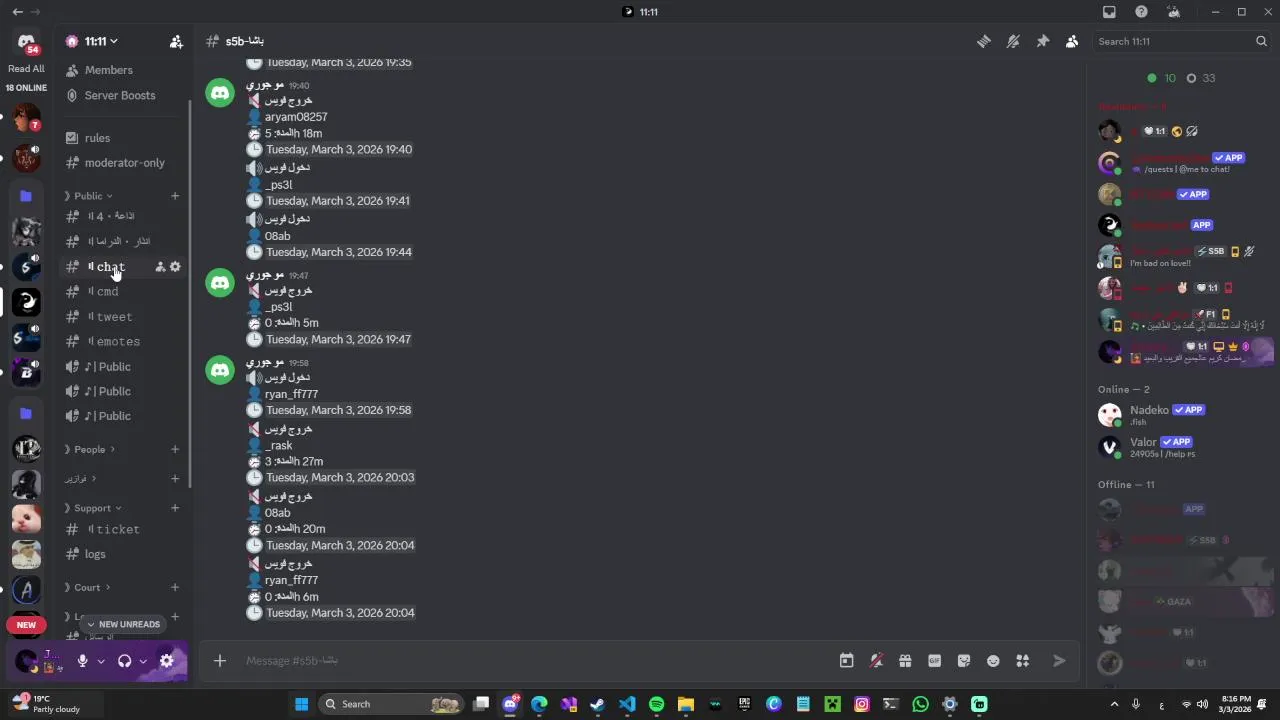
Task: Open the calendar event icon in message bar
Action: click(847, 660)
